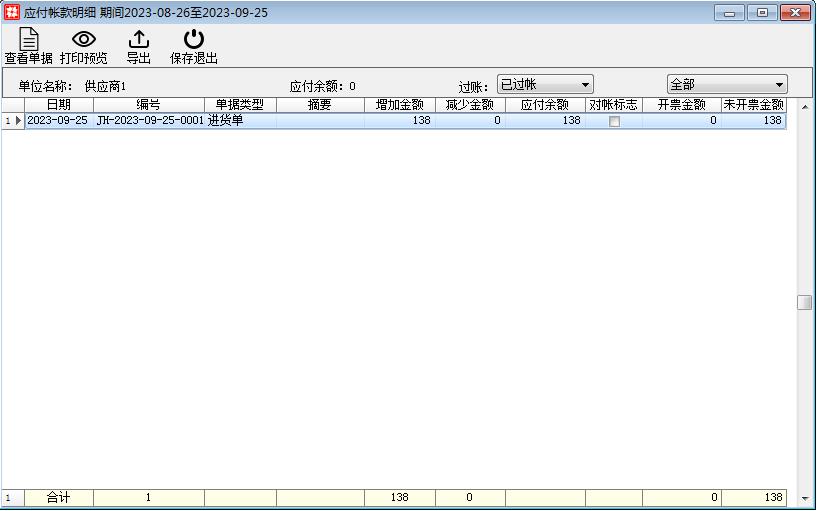The width and height of the screenshot is (817, 511).
Task: Maximize the 应付帐款明细 window
Action: coord(762,12)
